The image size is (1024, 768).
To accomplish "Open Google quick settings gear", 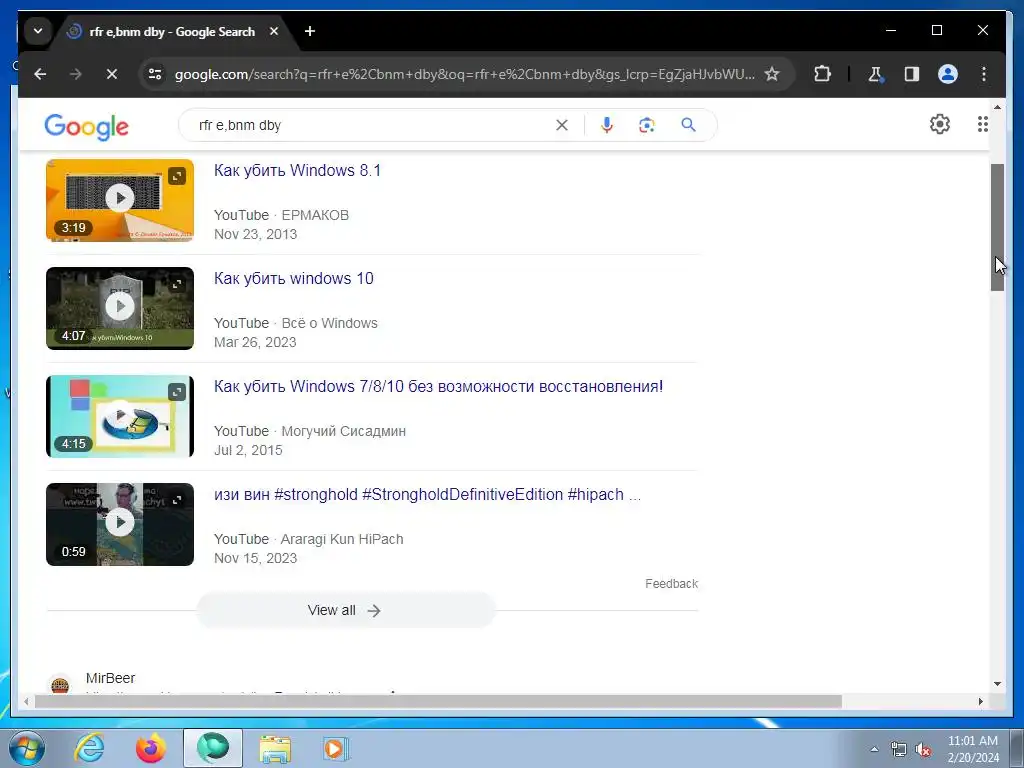I will 940,124.
